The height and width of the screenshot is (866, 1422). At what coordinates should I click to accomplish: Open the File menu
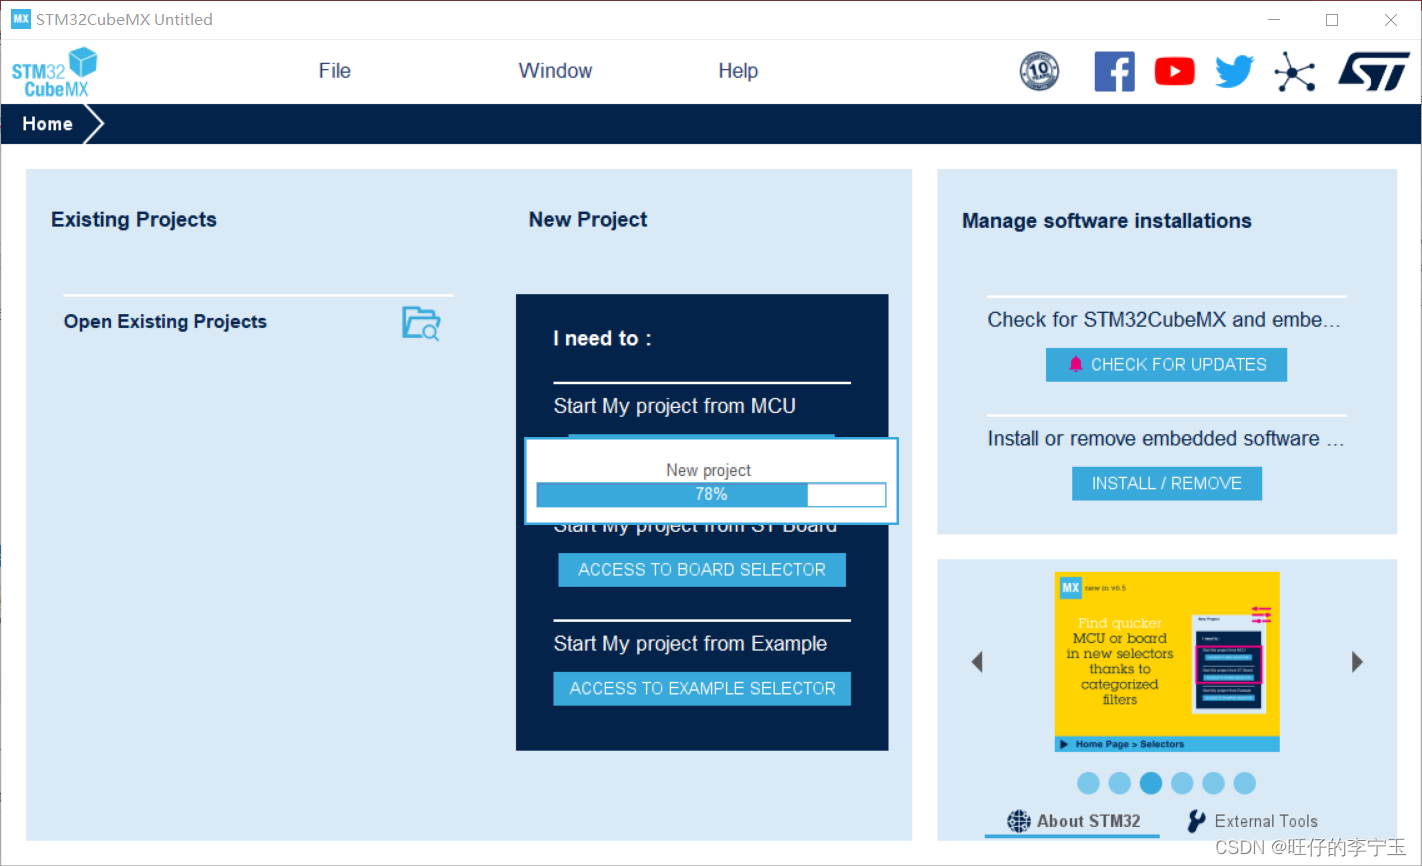point(335,71)
